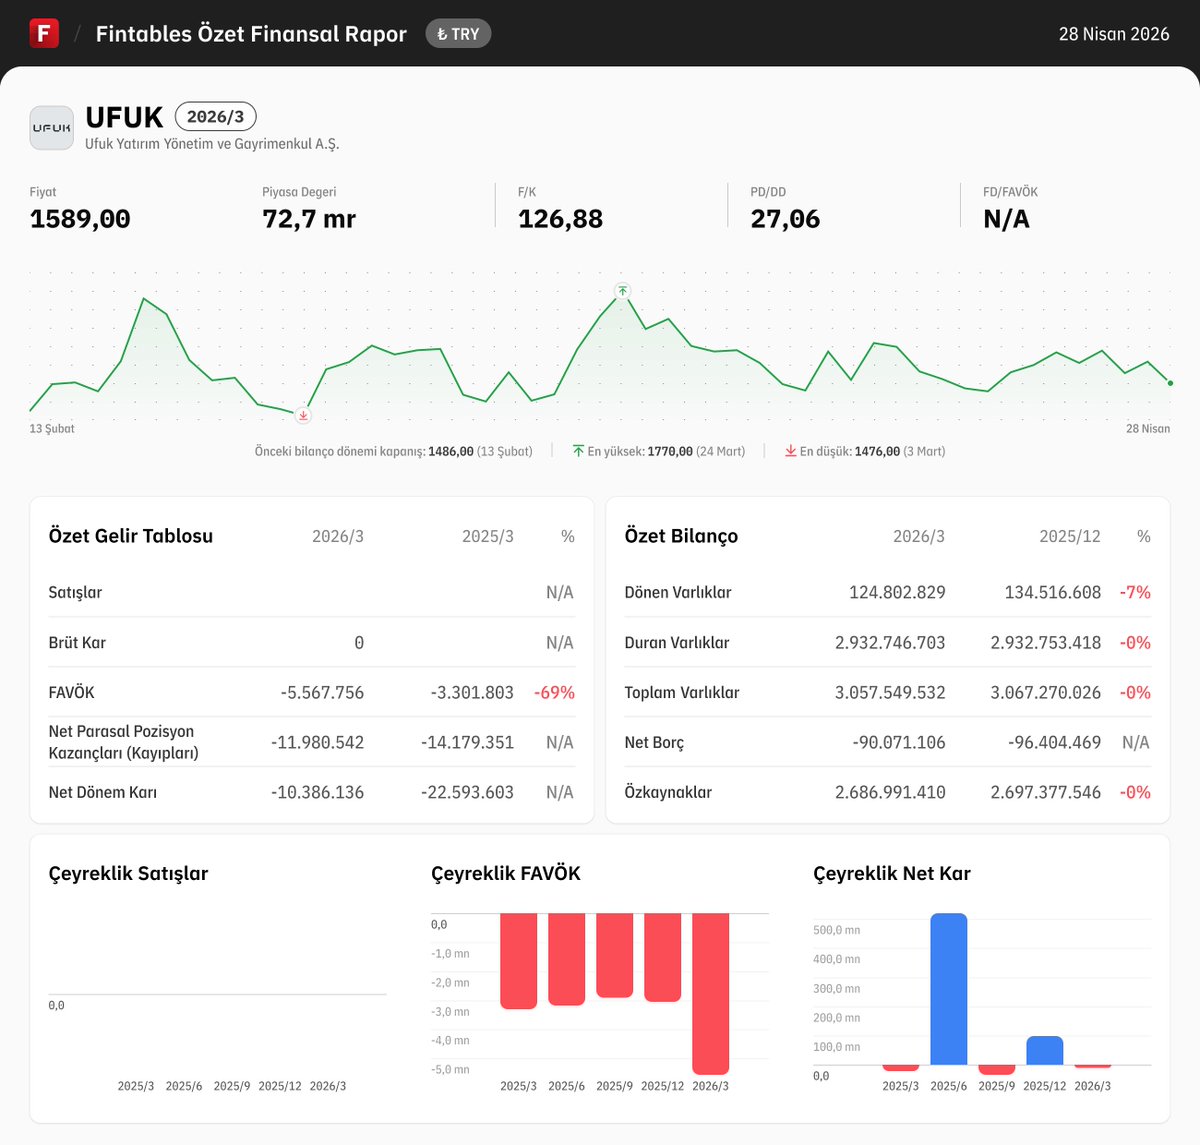Click the Özet Bilanço heading
This screenshot has height=1145, width=1200.
[x=681, y=536]
